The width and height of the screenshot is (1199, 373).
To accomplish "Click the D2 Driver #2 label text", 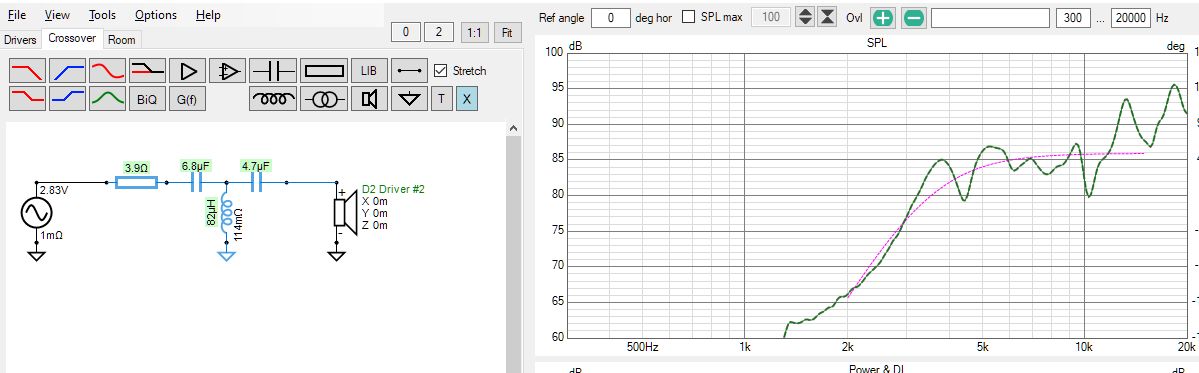I will [x=393, y=189].
